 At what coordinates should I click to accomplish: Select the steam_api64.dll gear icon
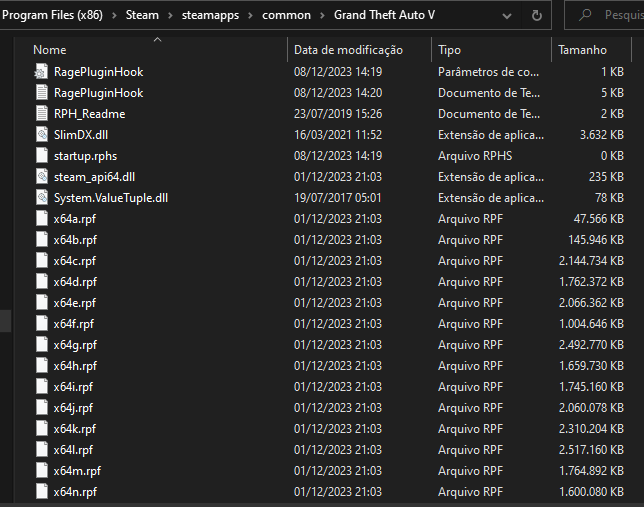(41, 176)
